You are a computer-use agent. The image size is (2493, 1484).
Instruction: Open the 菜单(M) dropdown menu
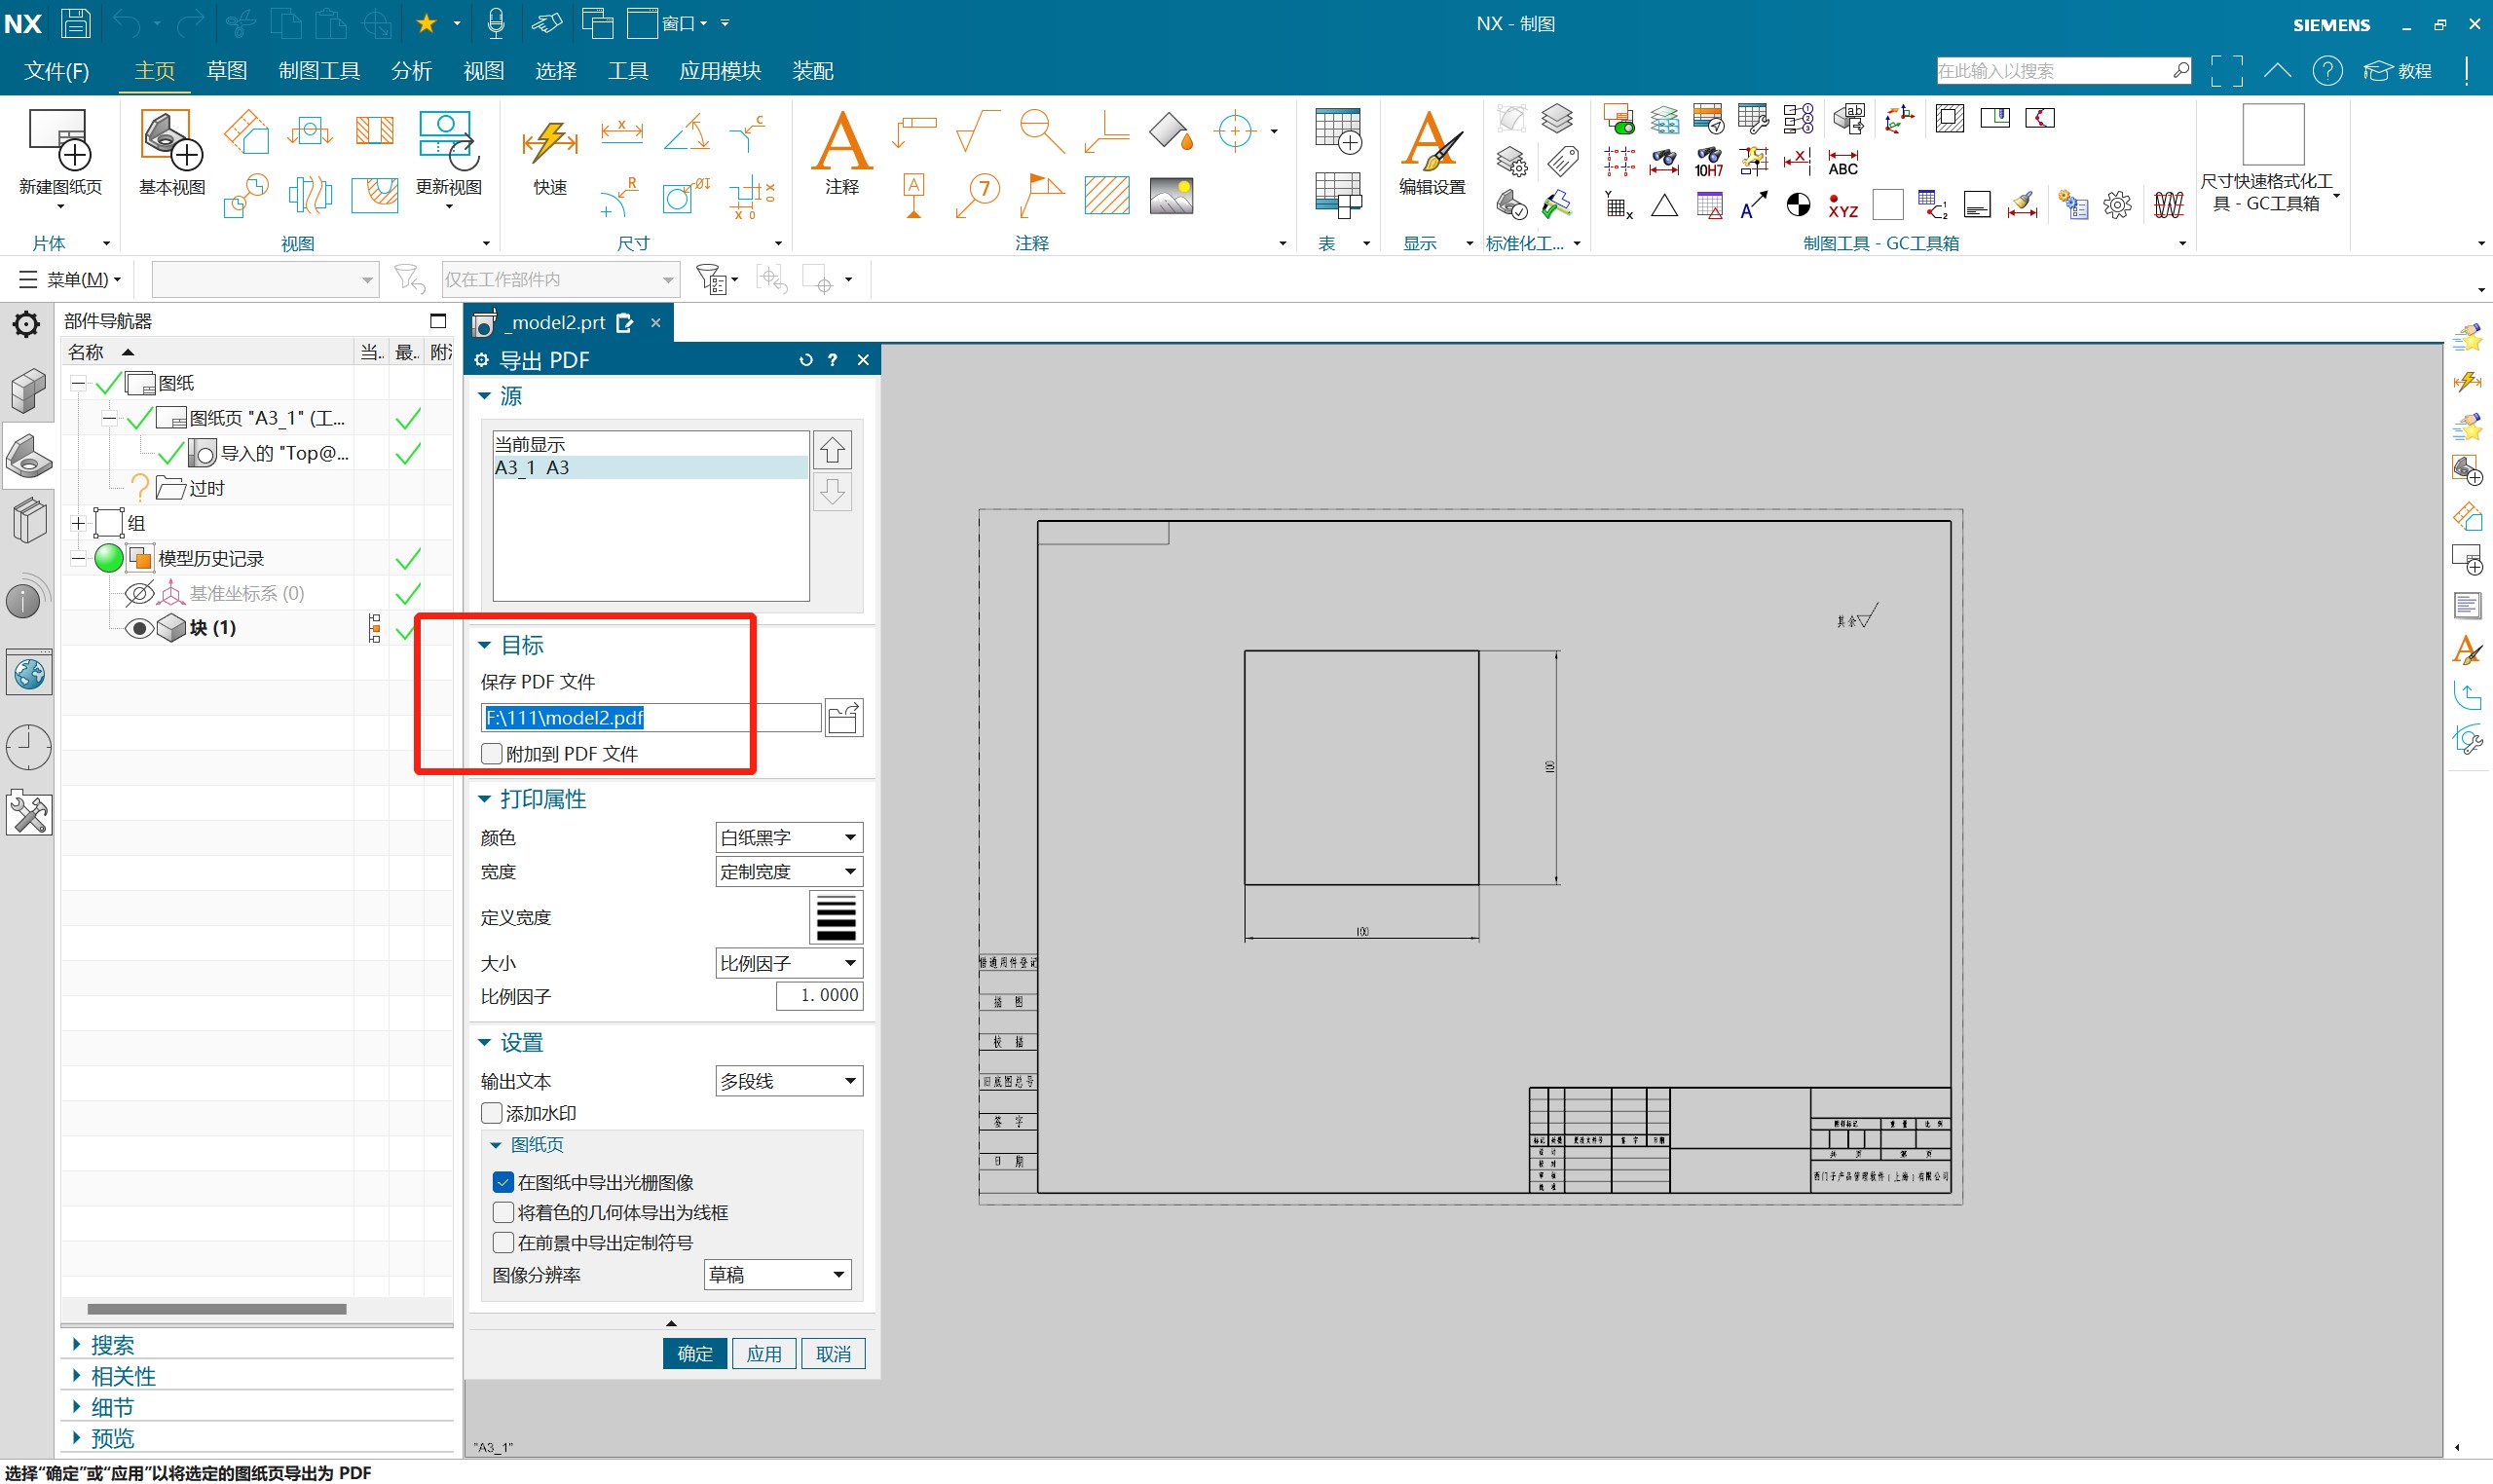tap(70, 279)
